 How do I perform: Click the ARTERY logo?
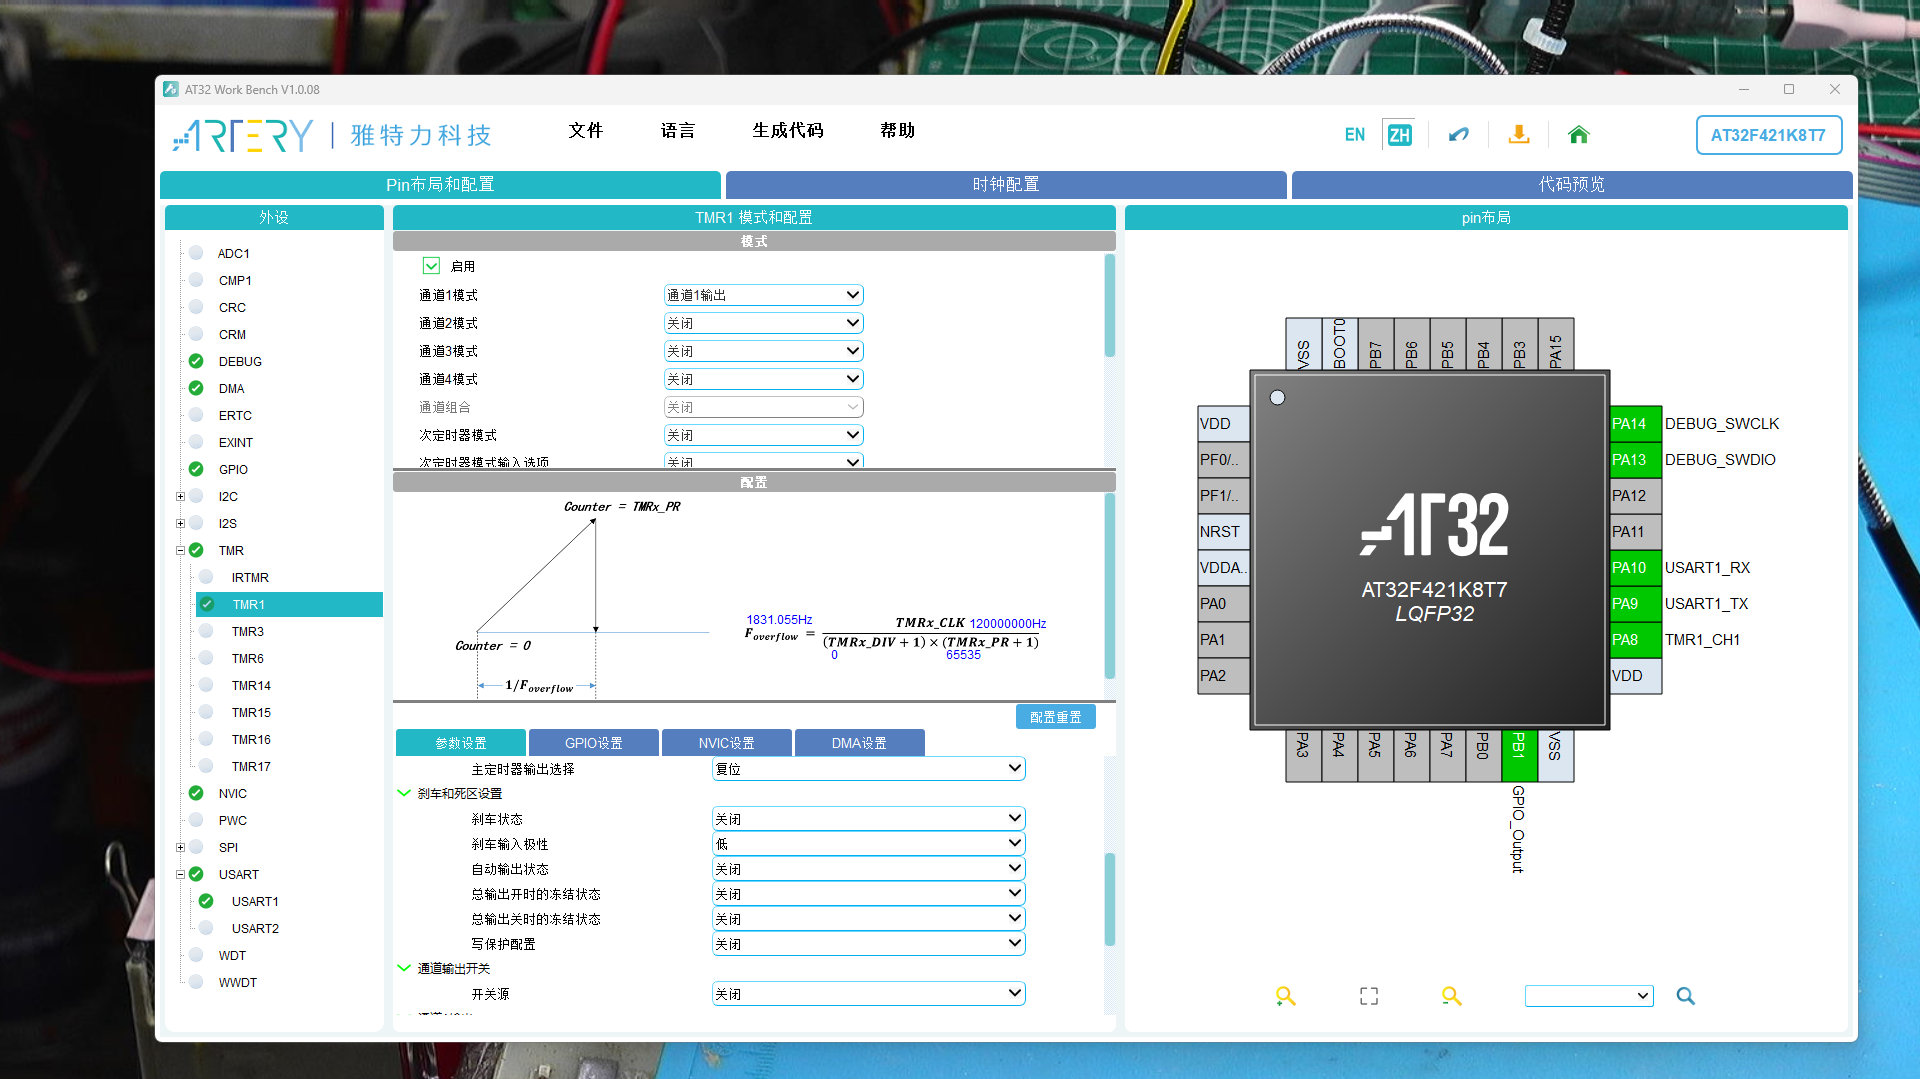[243, 135]
